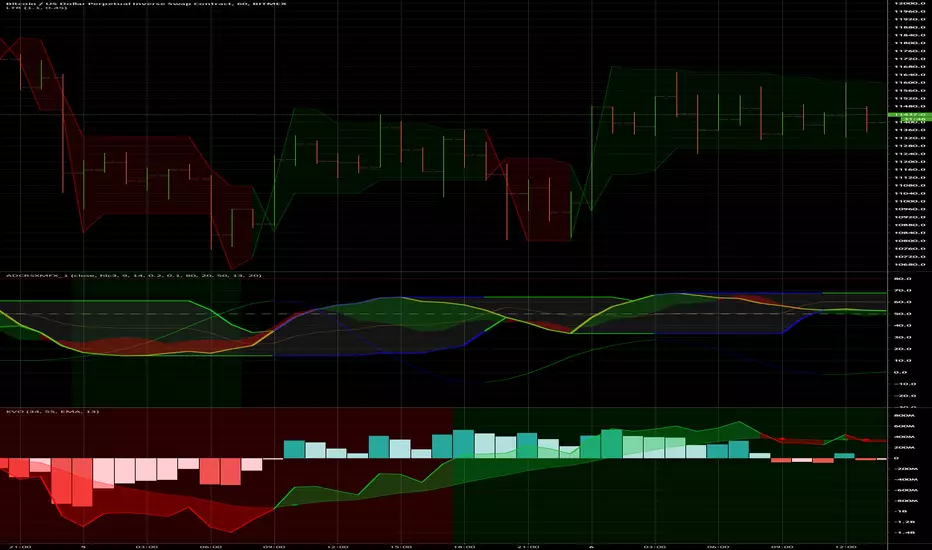This screenshot has height=550, width=932.
Task: Click the 800M label on KVO scale
Action: [x=905, y=416]
